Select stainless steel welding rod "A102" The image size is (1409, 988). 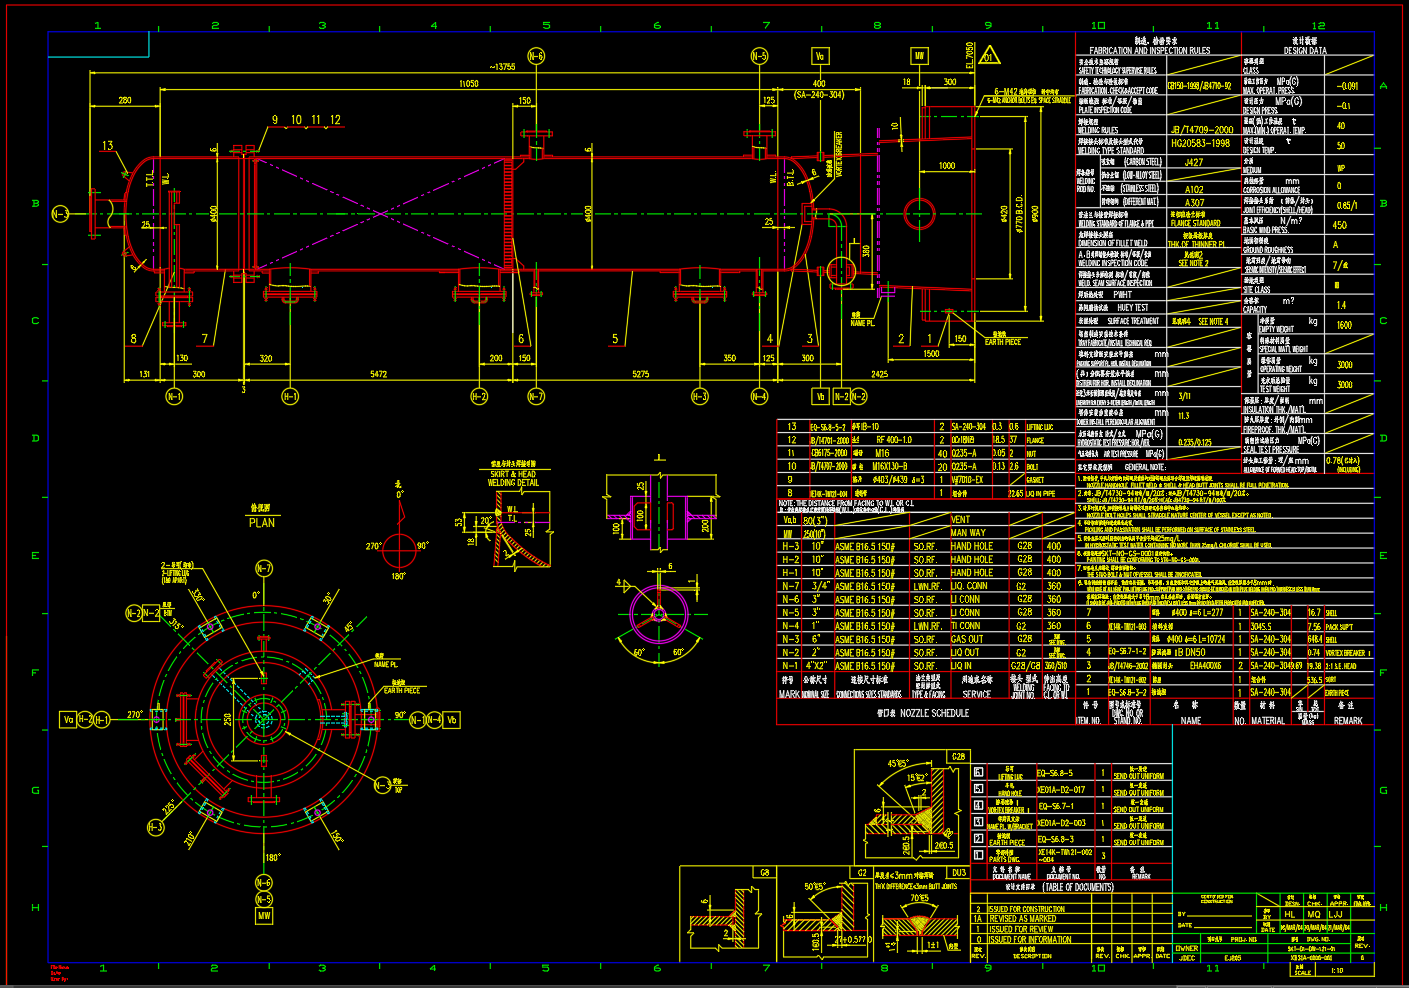pos(1194,189)
